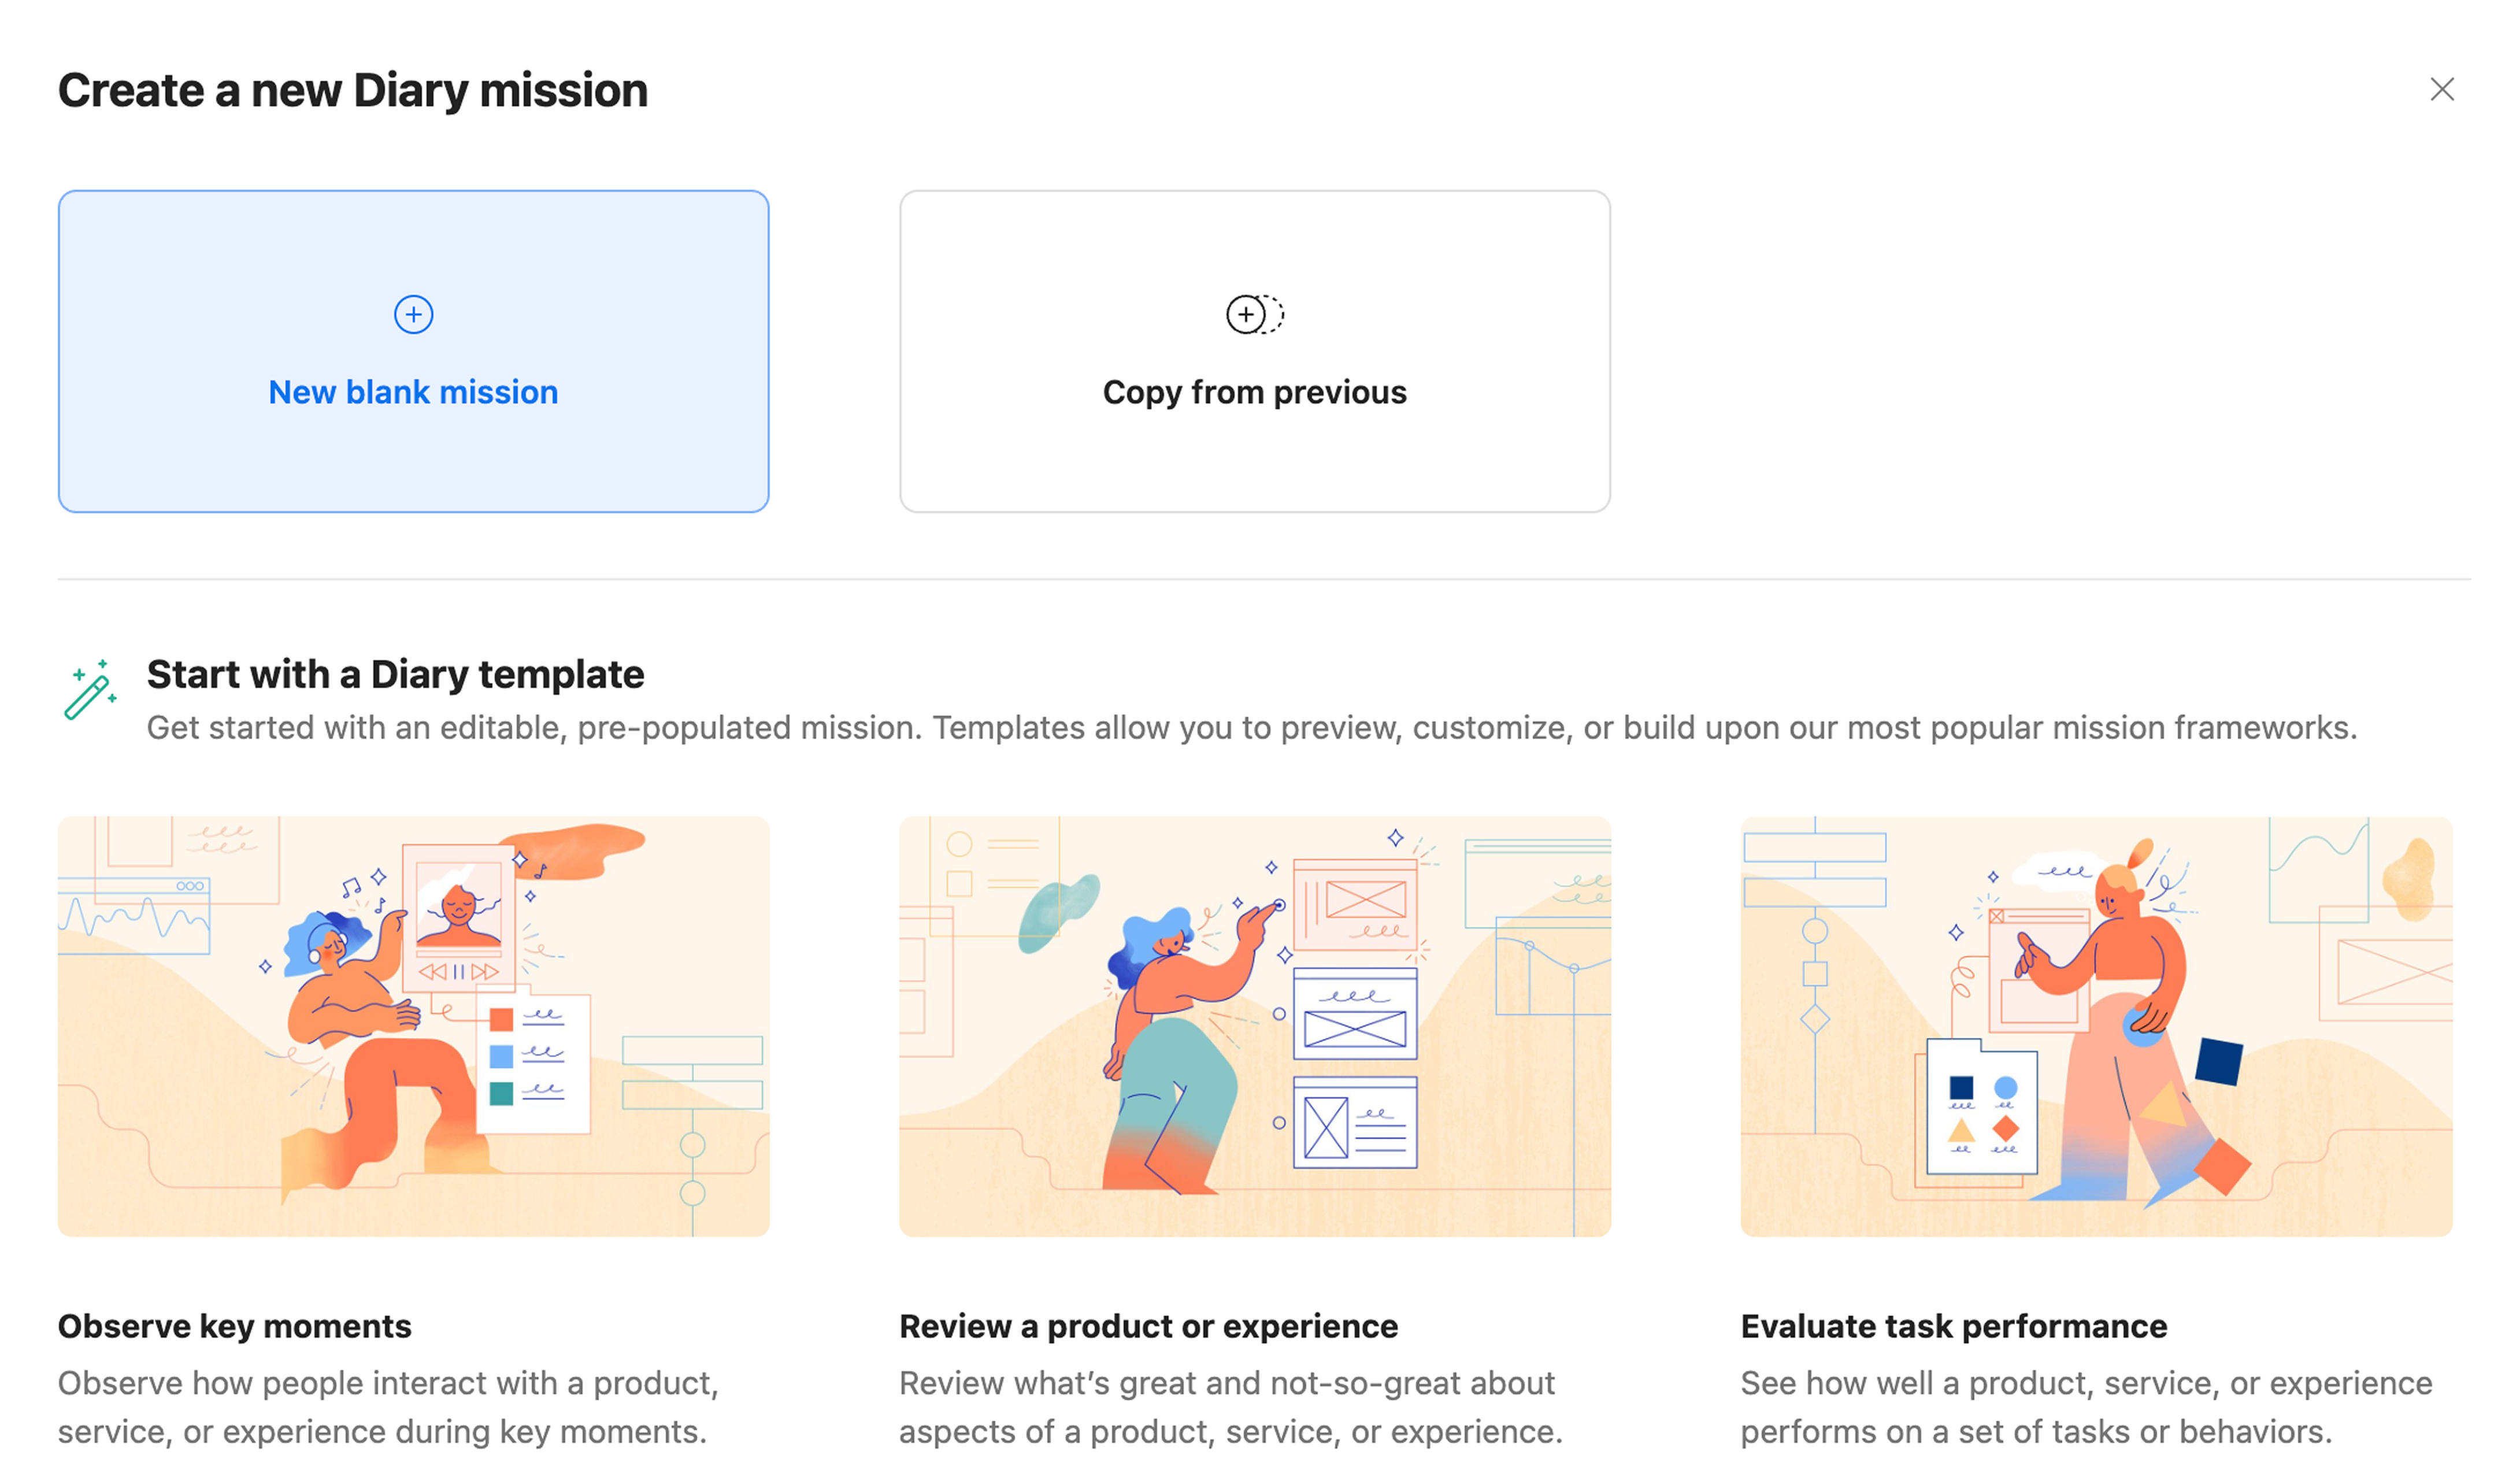Click the blue plus icon for blank mission

(x=413, y=315)
